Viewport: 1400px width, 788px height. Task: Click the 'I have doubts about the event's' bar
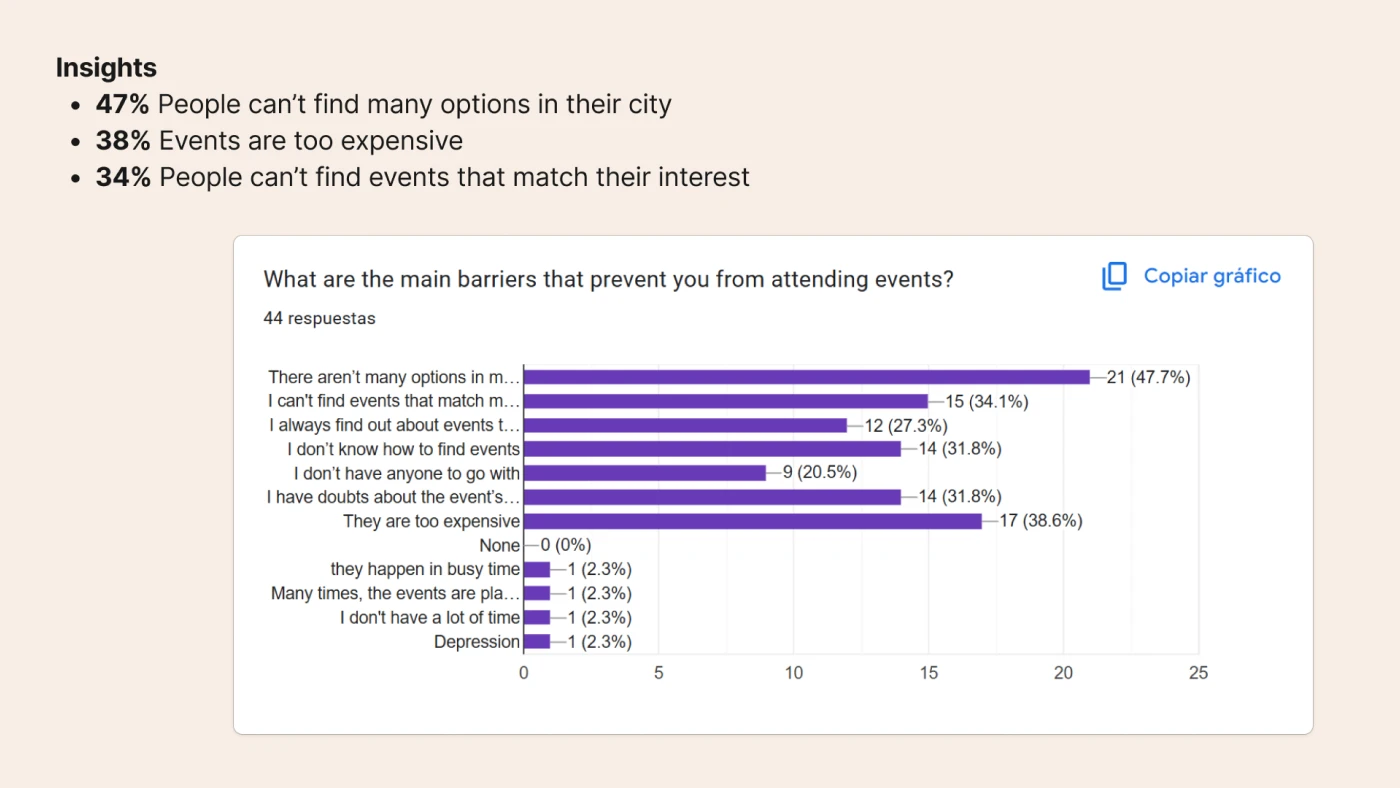712,497
